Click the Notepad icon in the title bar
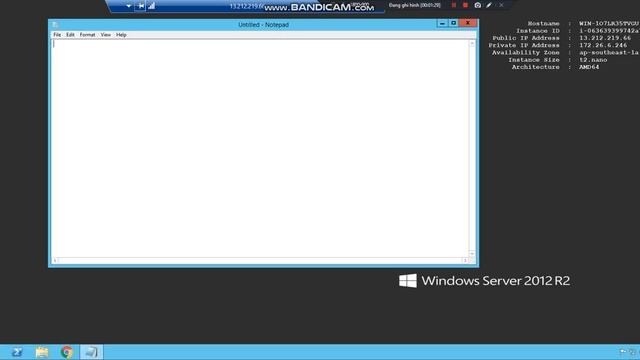This screenshot has width=640, height=360. point(55,25)
